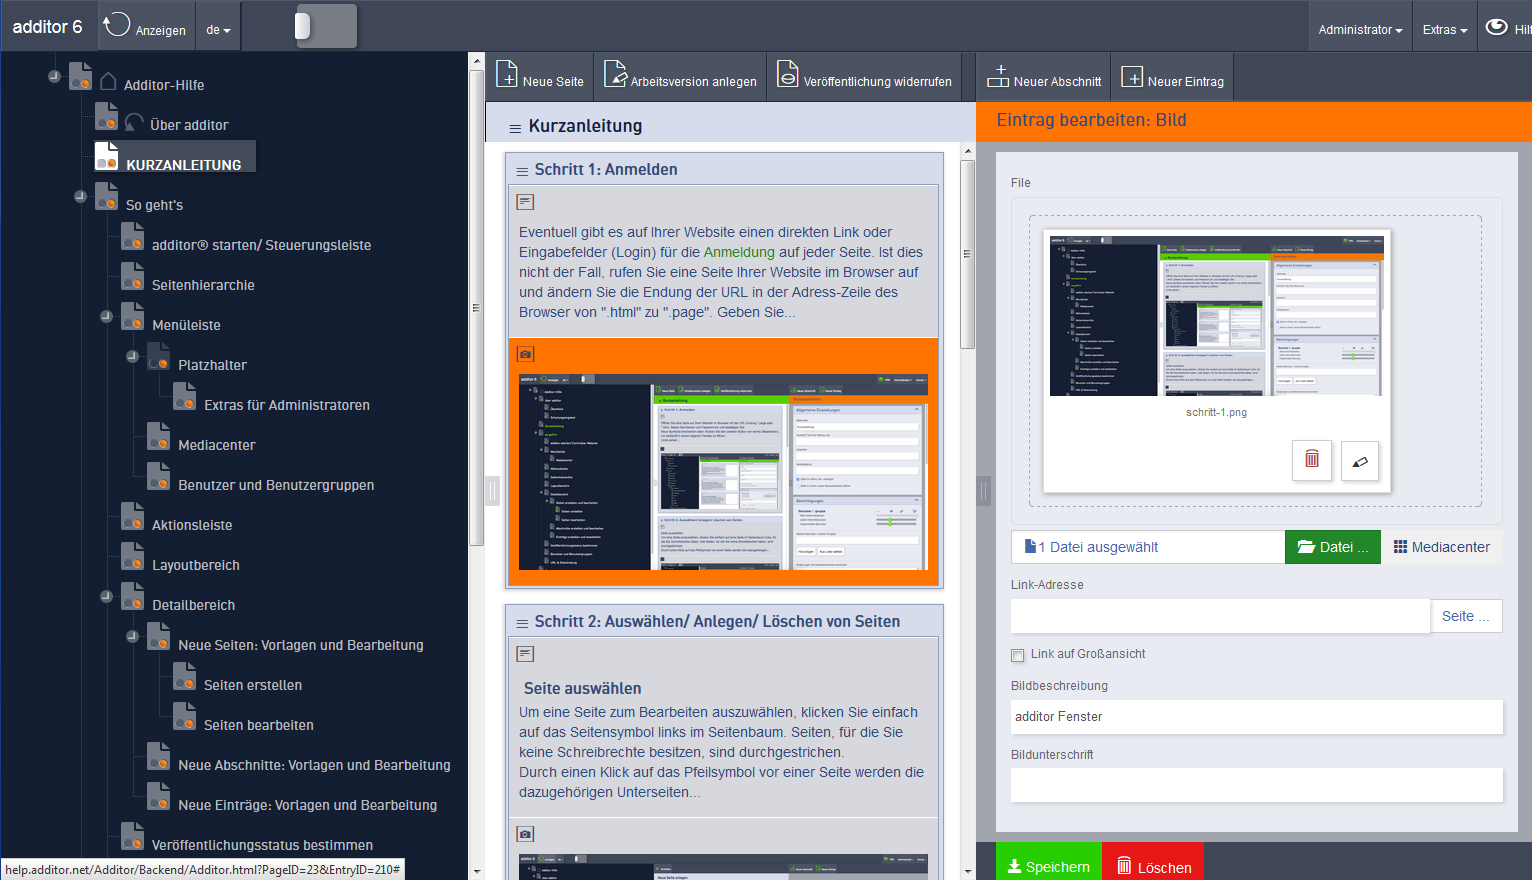Collapse the So geht's tree node
1532x880 pixels.
click(80, 196)
